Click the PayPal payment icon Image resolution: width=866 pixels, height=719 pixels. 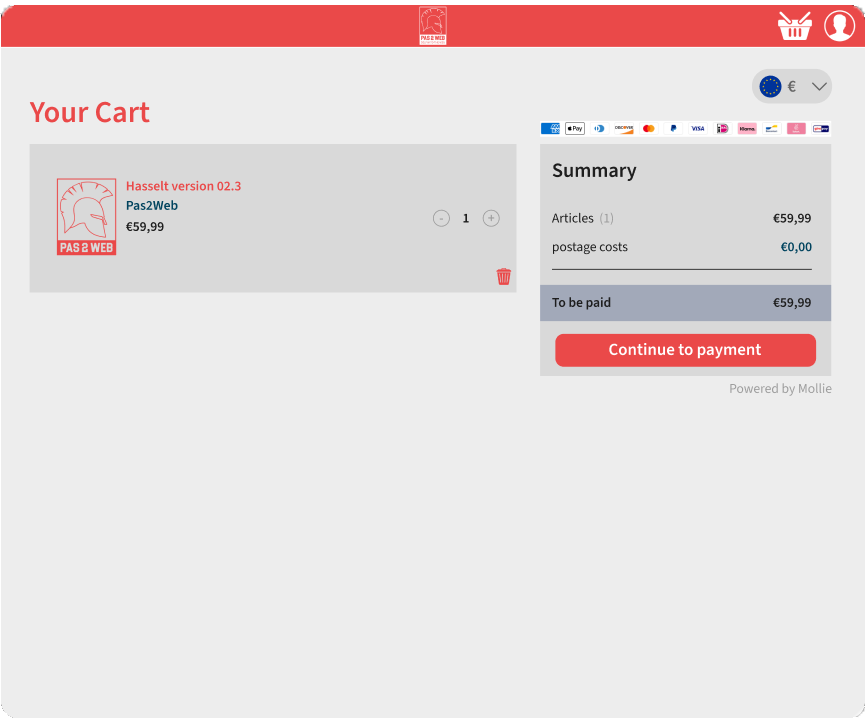[x=673, y=129]
